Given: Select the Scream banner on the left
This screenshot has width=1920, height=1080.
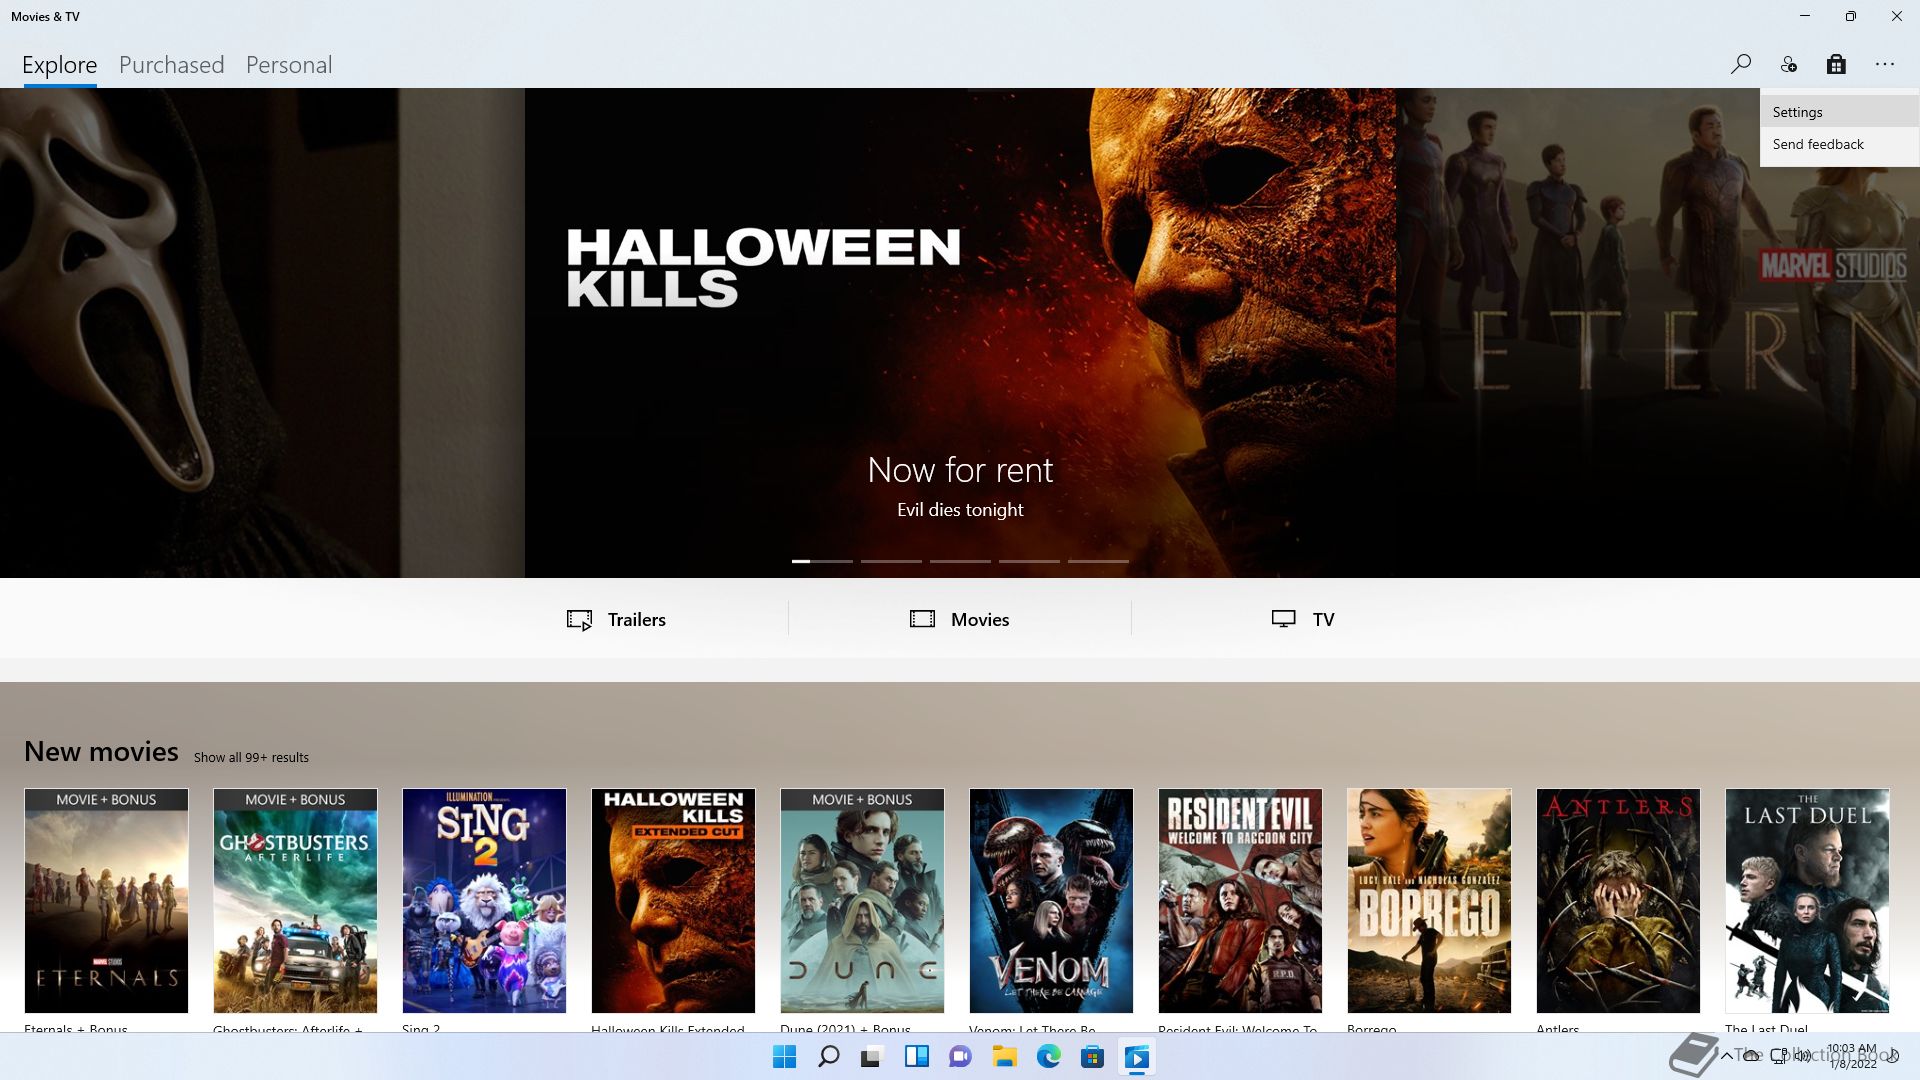Looking at the screenshot, I should pyautogui.click(x=262, y=332).
